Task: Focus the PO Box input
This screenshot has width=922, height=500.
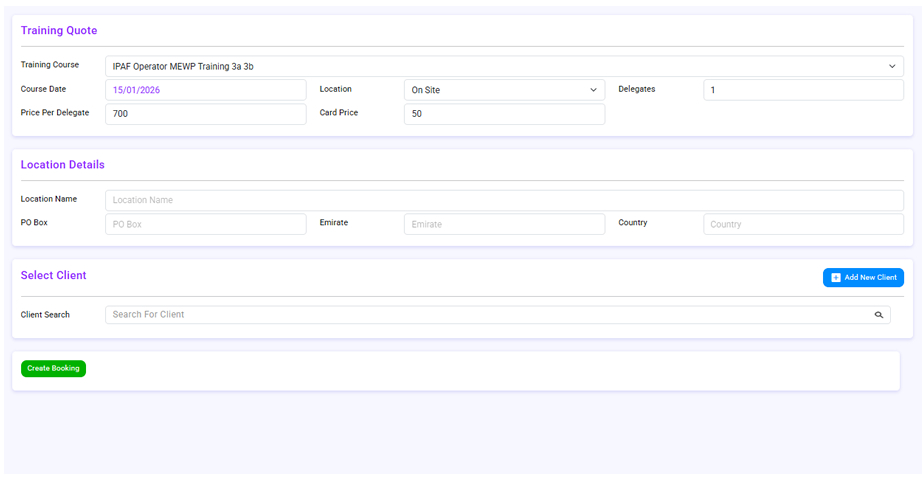Action: pos(205,224)
